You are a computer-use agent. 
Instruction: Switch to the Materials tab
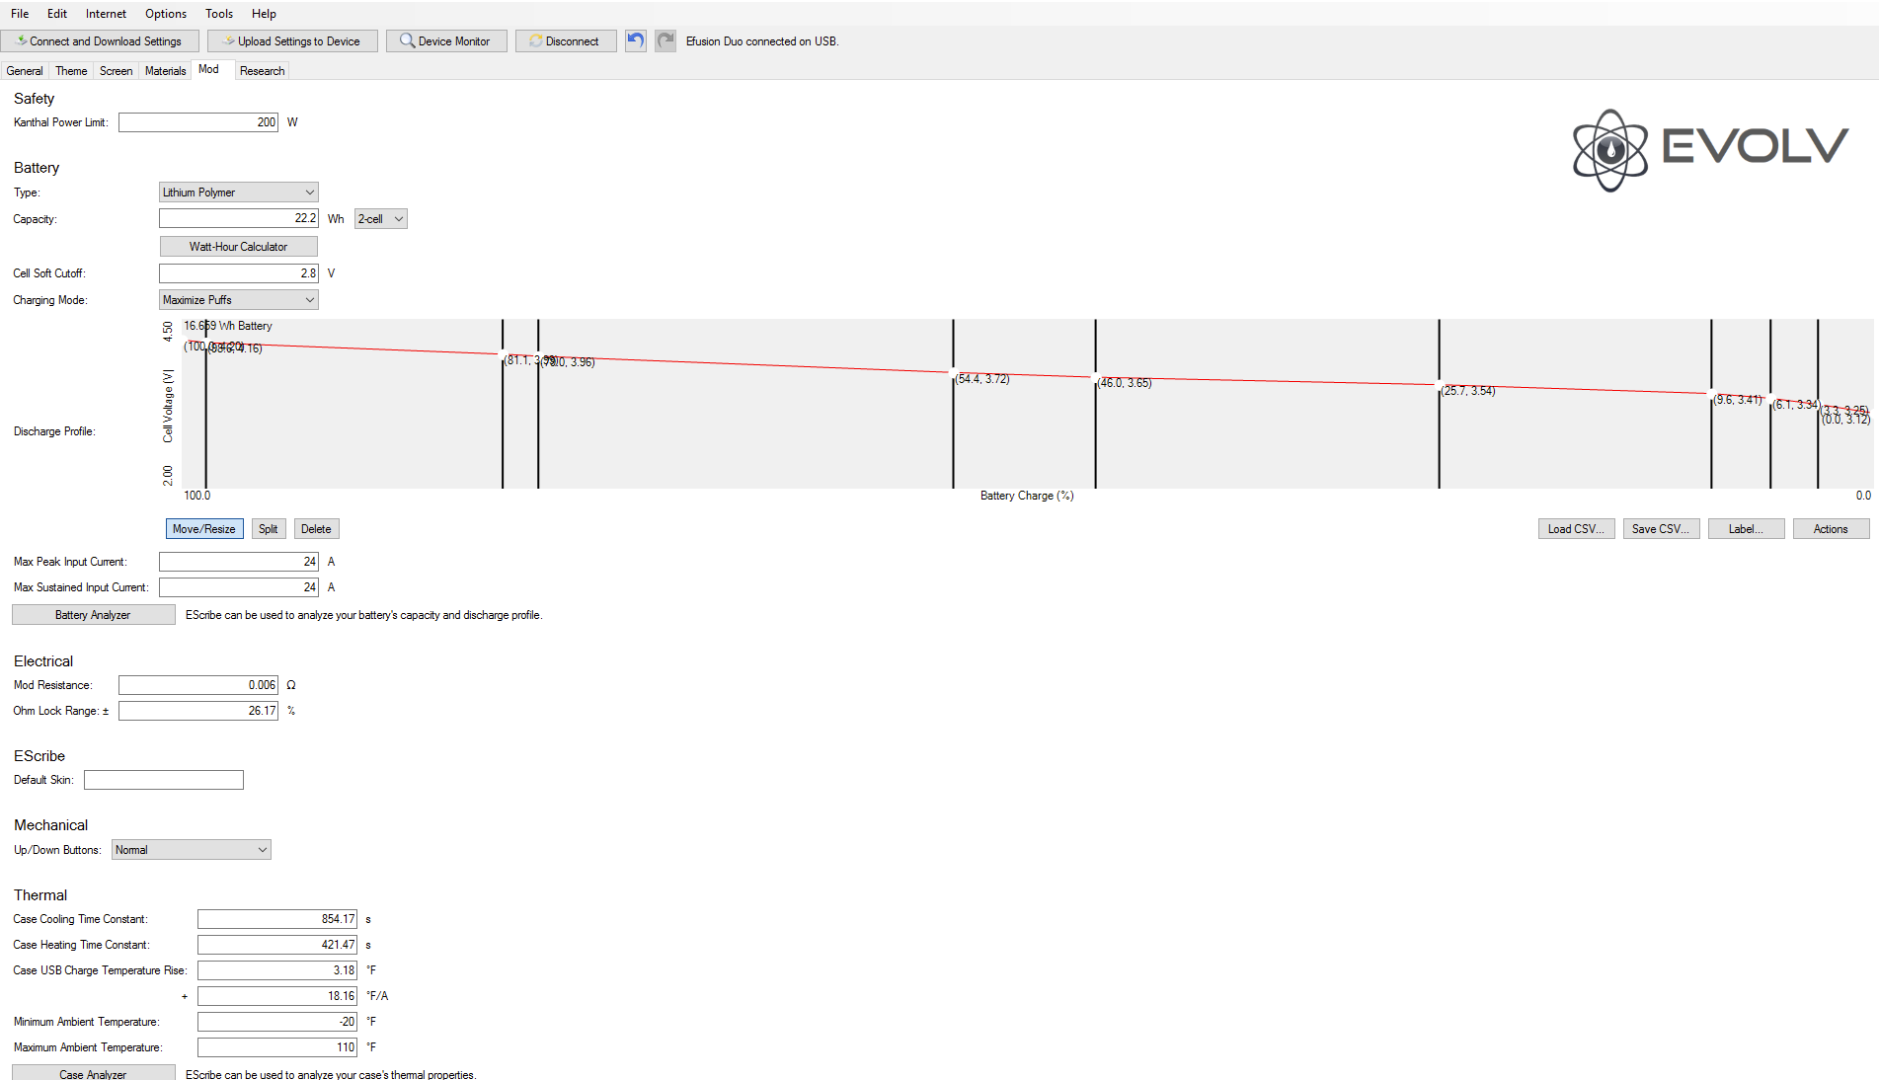coord(165,71)
